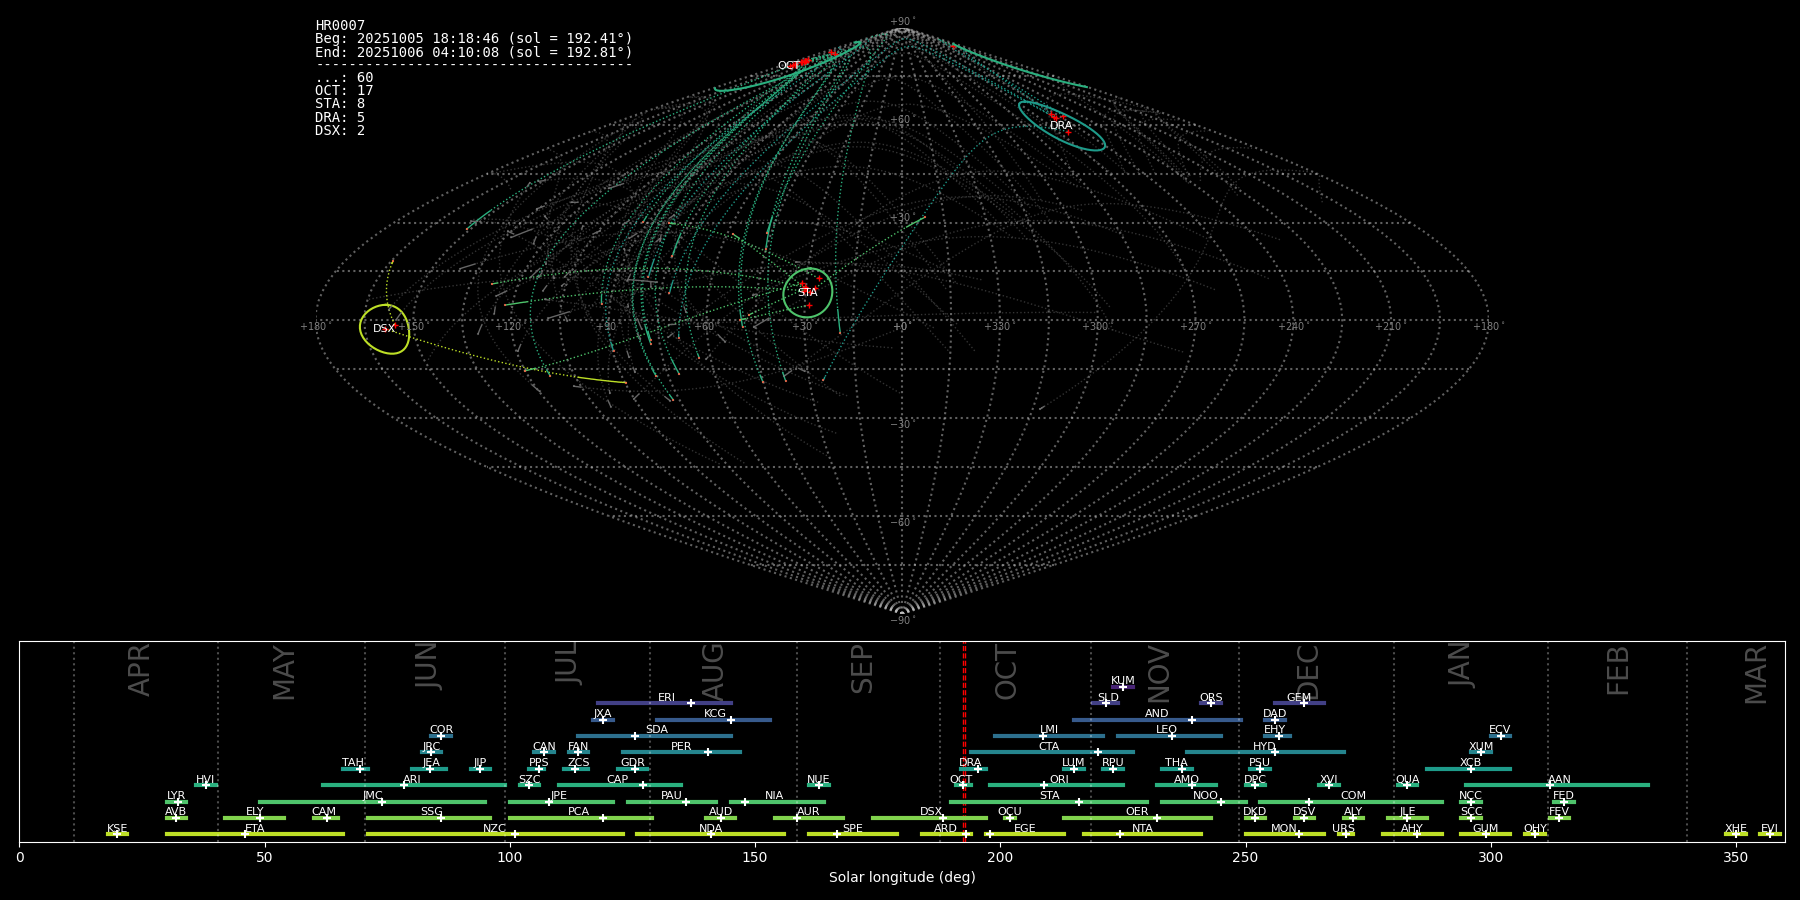This screenshot has width=1800, height=900.
Task: Click the End: 20251006 04:10:08 line
Action: tap(474, 52)
